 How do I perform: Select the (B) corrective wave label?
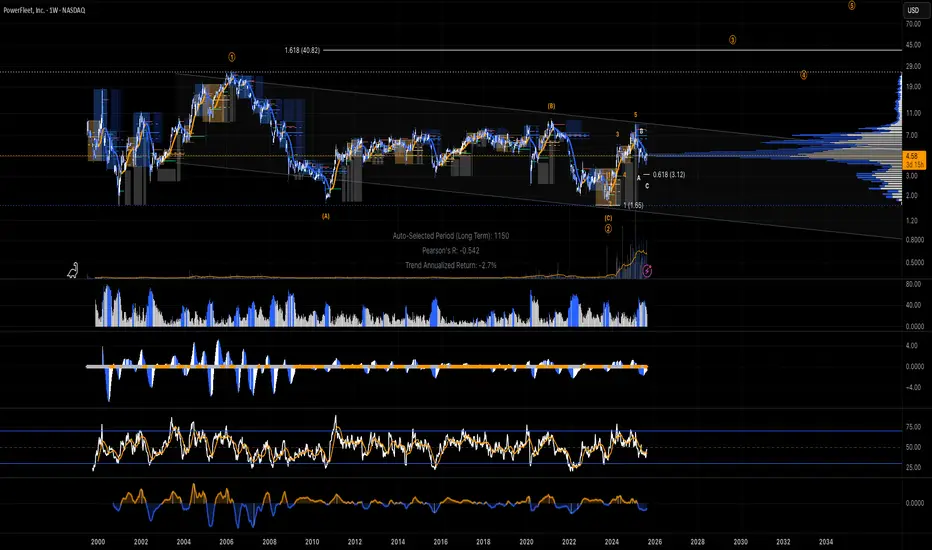[x=551, y=106]
